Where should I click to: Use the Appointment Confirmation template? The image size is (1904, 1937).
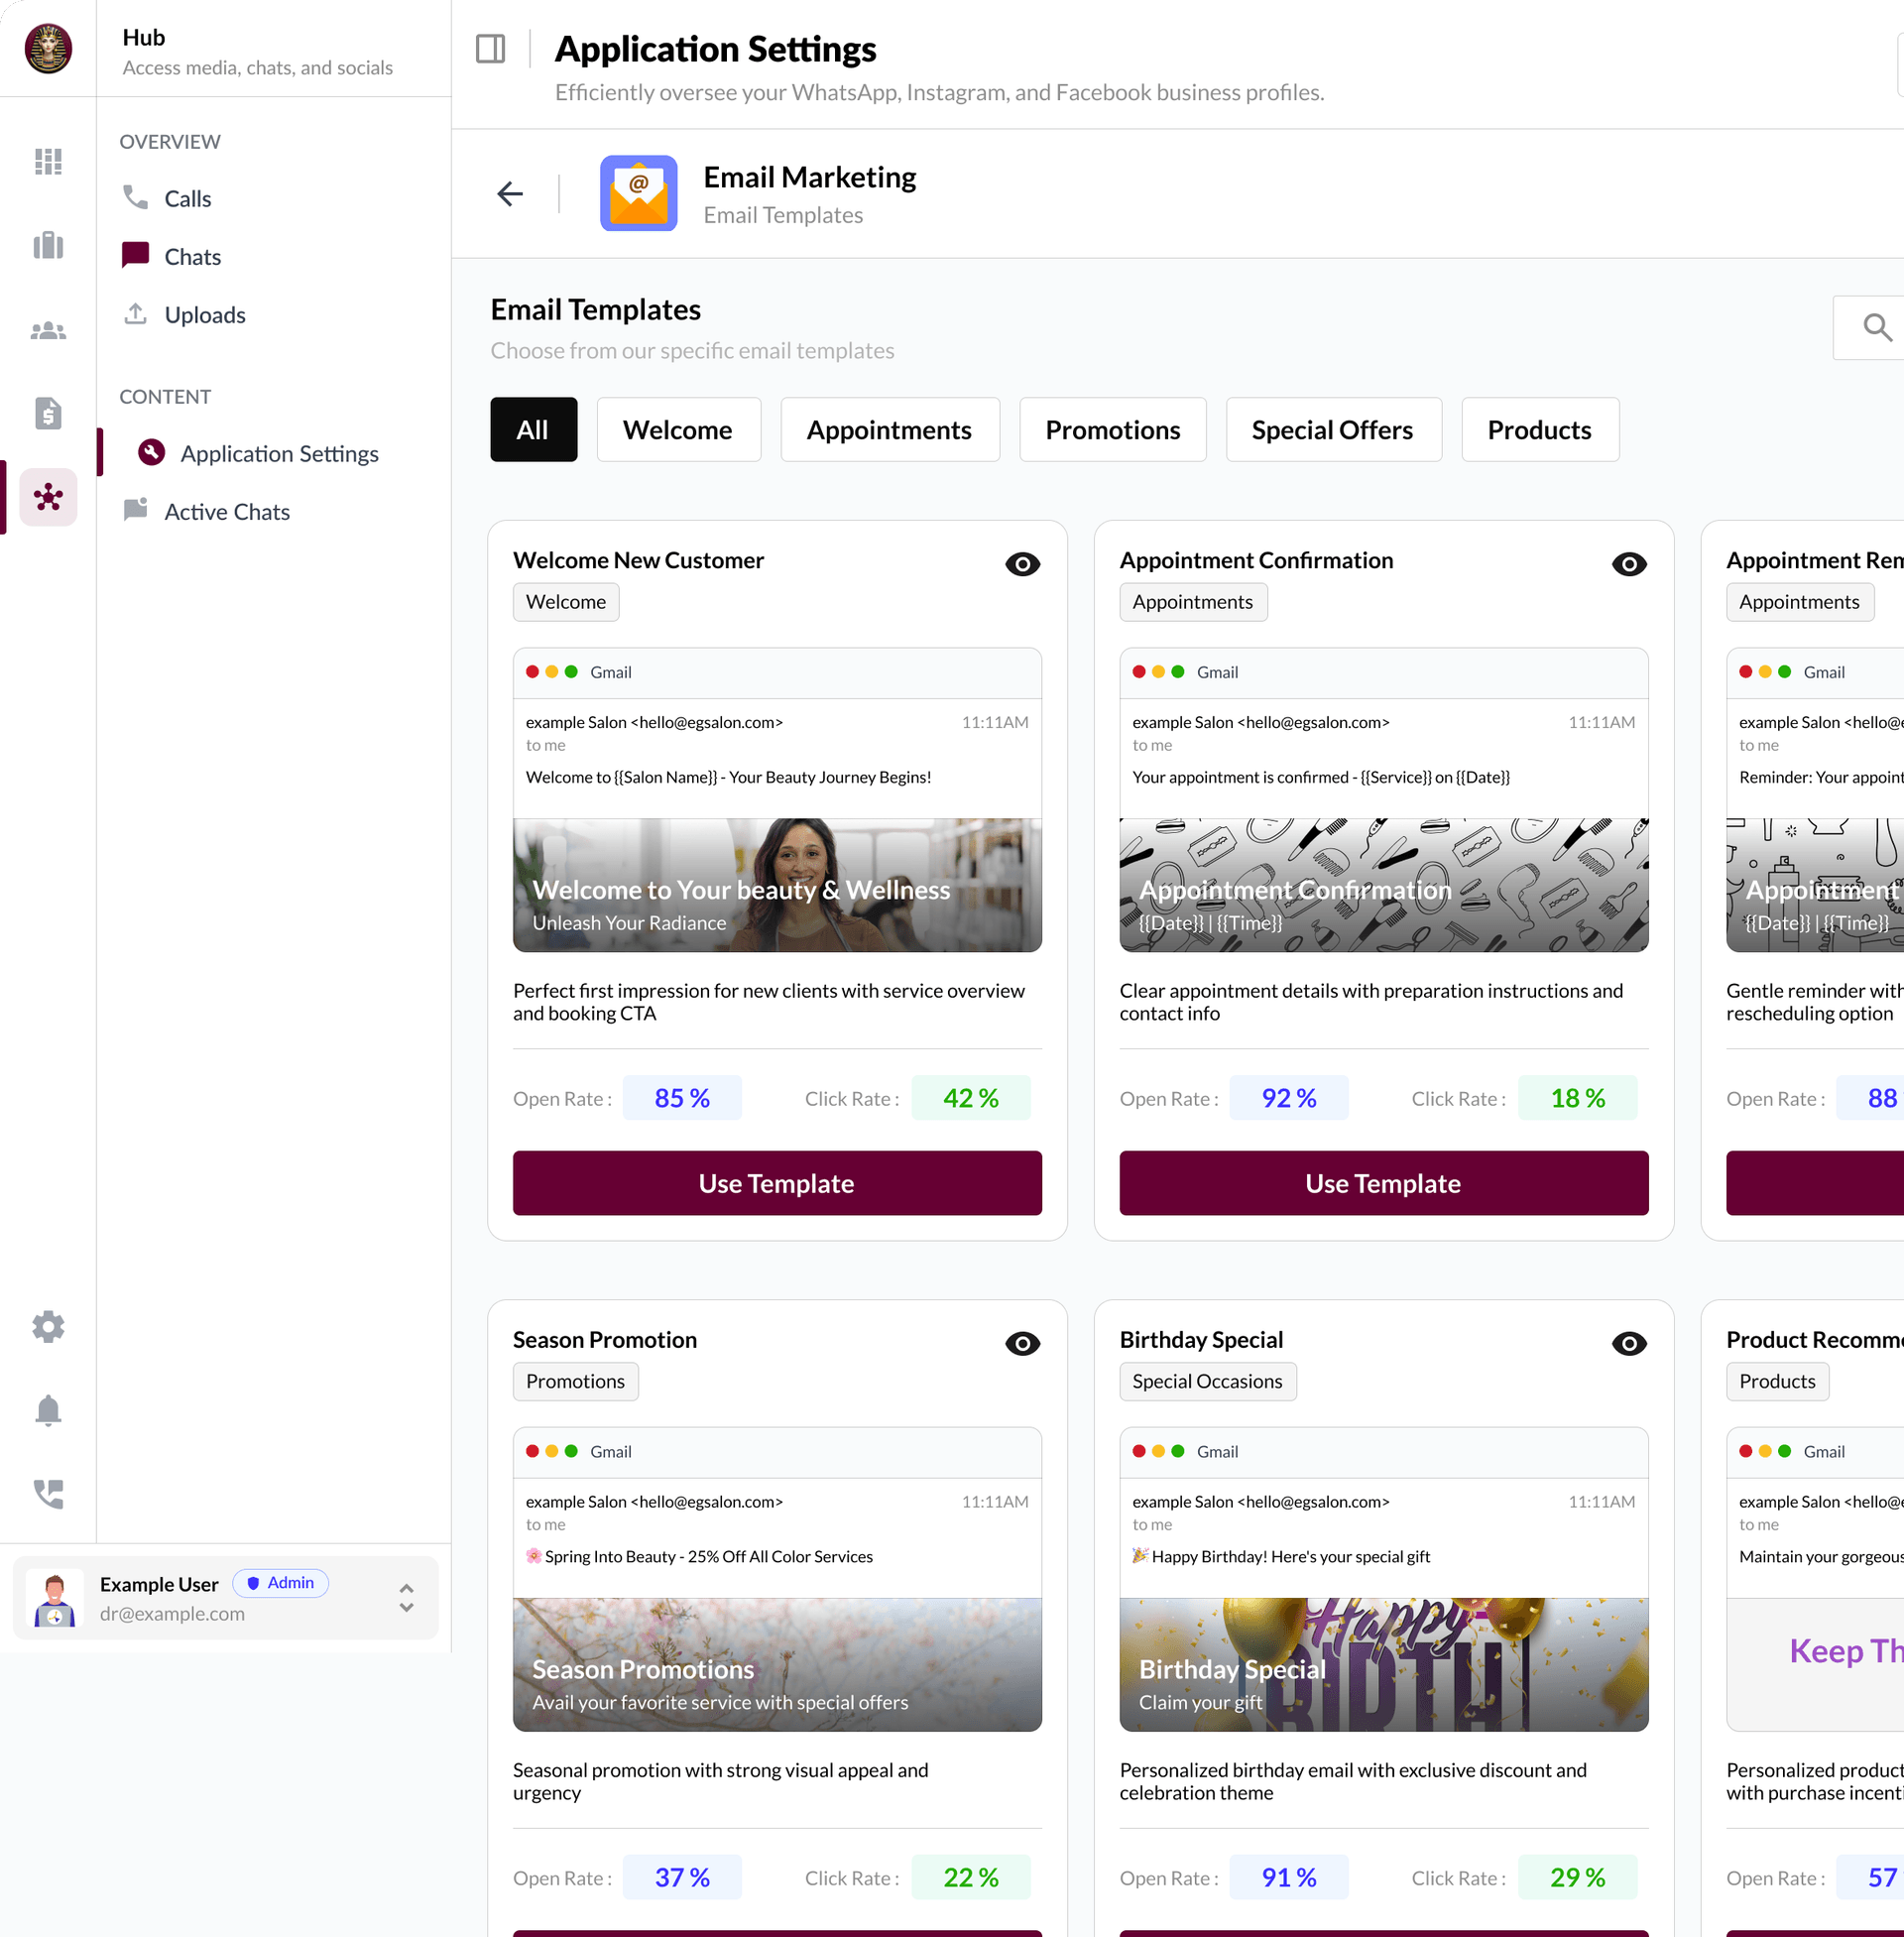1383,1183
